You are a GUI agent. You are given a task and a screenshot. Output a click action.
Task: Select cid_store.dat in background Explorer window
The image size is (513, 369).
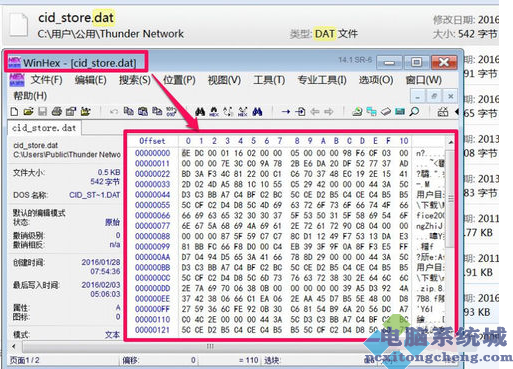[76, 18]
